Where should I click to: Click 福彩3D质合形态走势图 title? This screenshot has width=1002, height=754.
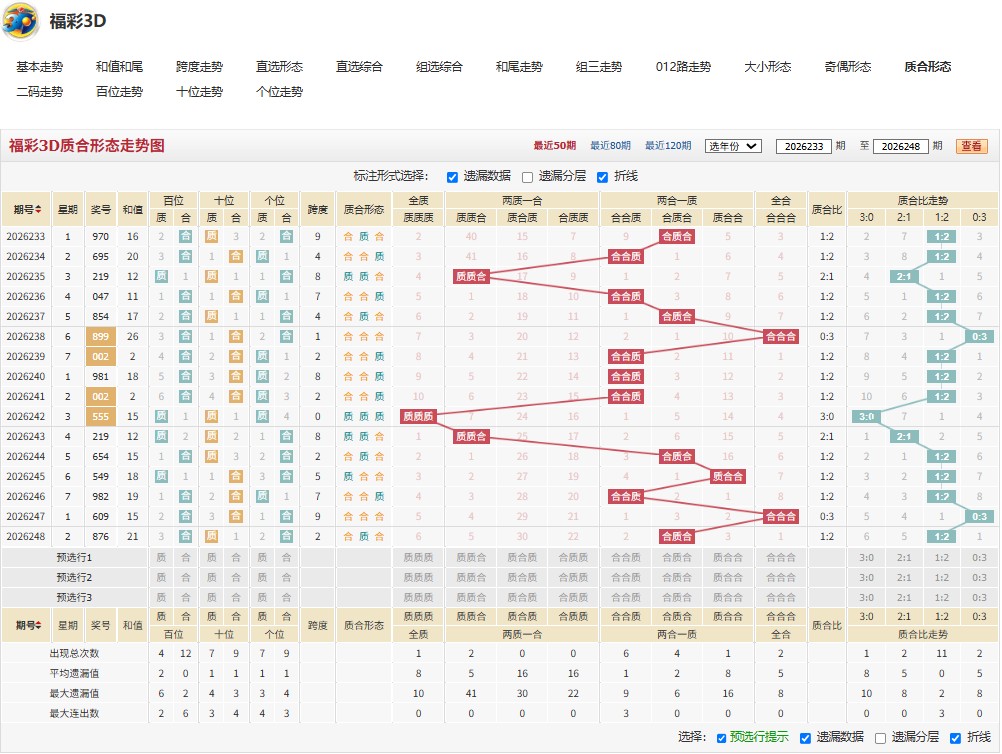(86, 146)
